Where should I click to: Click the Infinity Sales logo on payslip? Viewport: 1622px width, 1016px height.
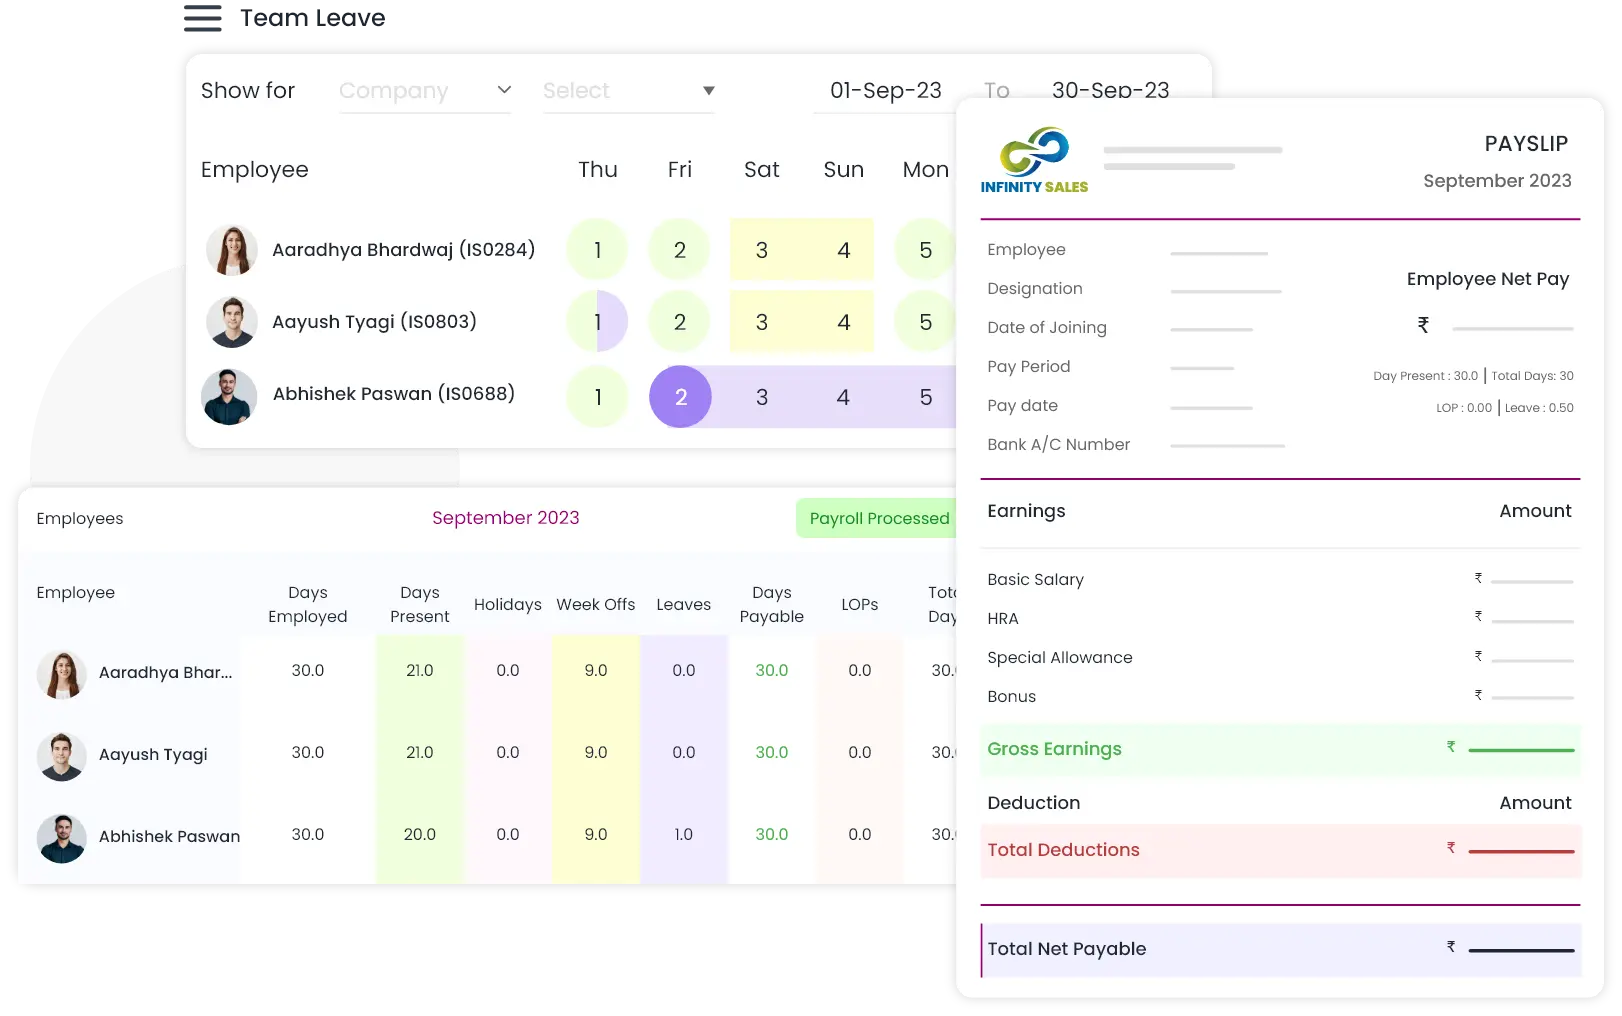[x=1034, y=160]
